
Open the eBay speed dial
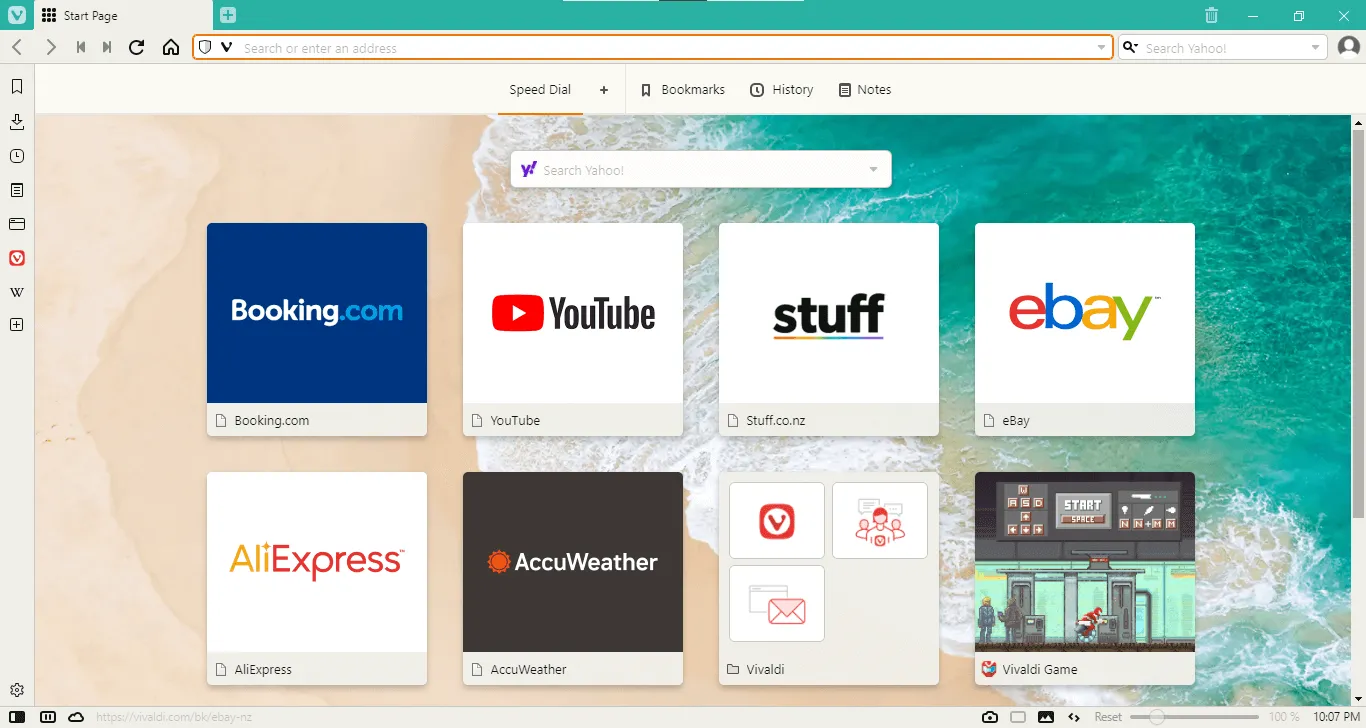(1085, 329)
